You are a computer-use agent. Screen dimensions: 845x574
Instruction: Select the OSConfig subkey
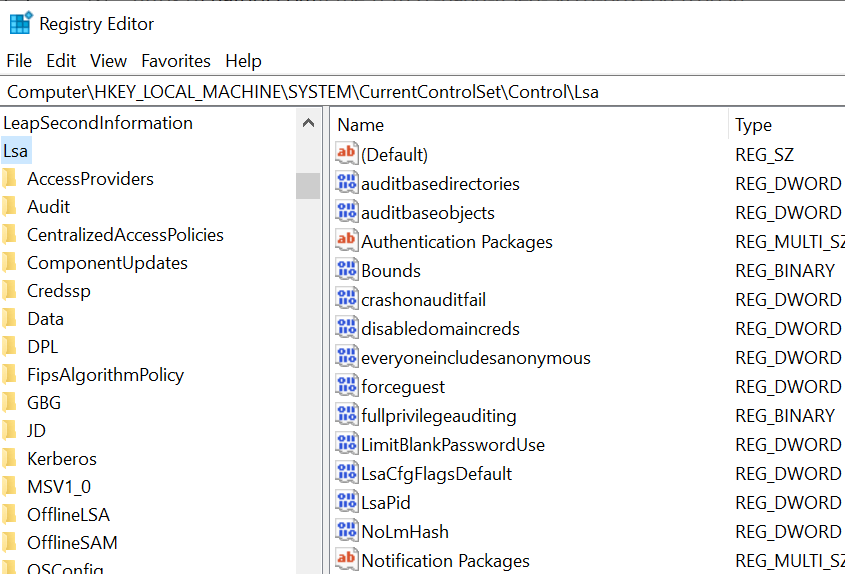[x=65, y=568]
